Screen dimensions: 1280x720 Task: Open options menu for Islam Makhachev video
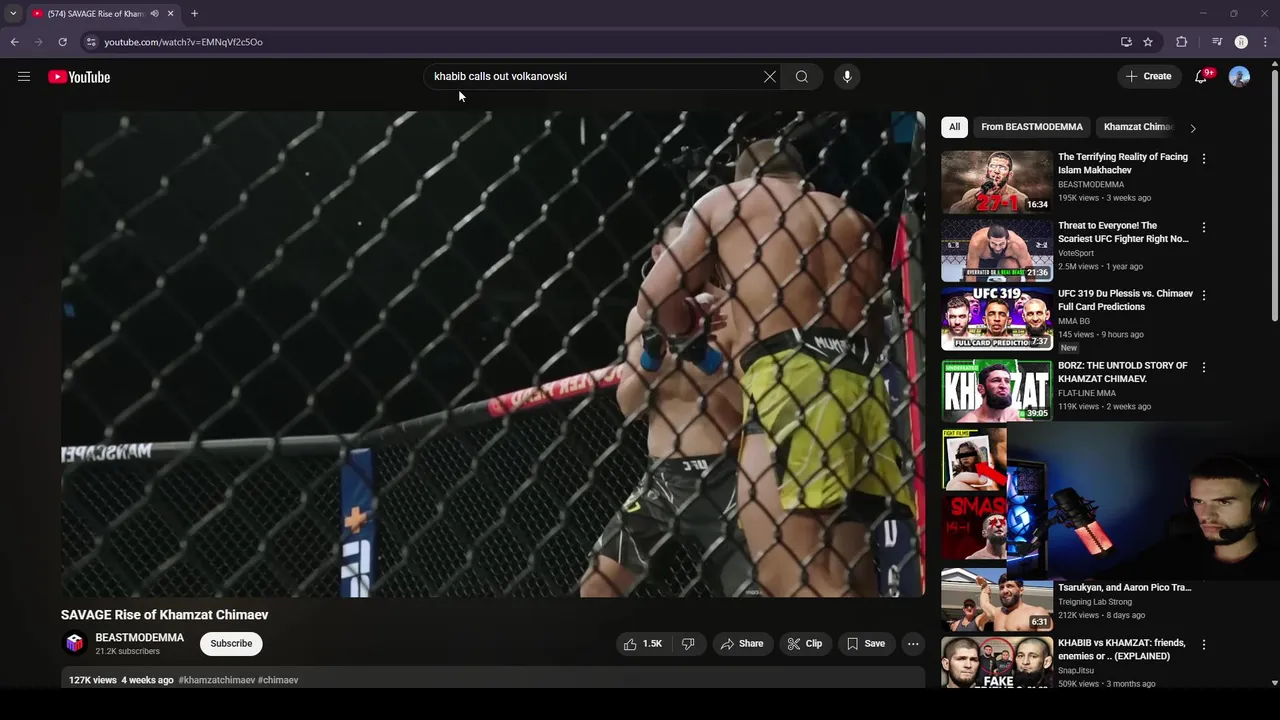(1204, 159)
